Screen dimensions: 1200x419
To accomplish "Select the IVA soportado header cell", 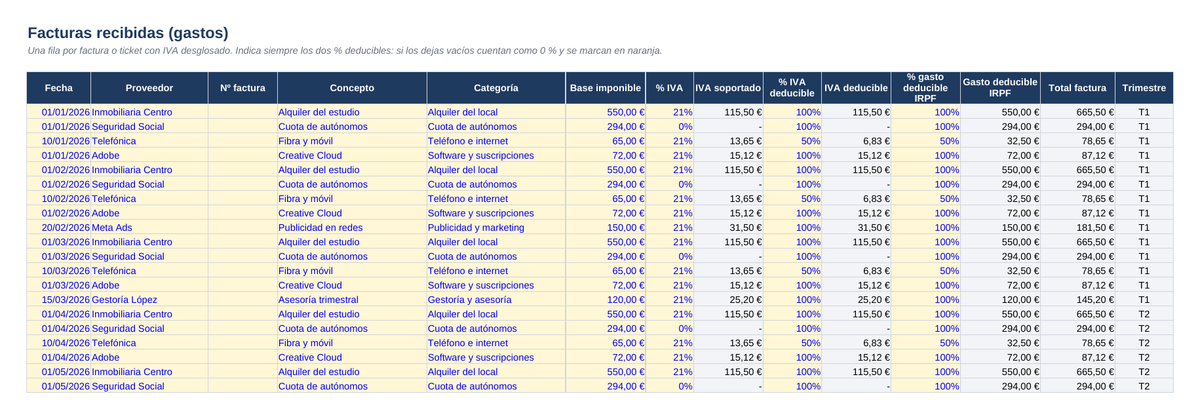I will (729, 88).
